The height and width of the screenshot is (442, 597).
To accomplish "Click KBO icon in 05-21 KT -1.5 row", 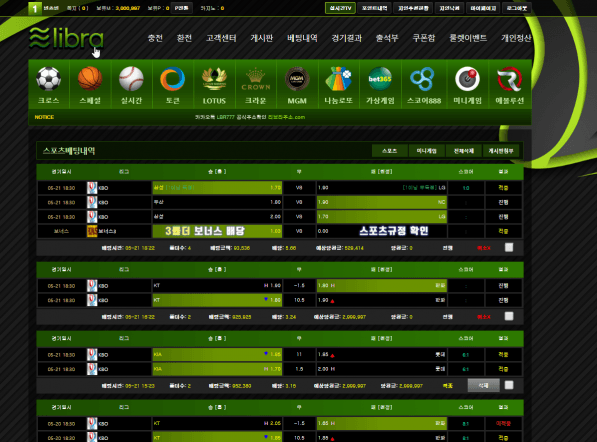I will 92,286.
